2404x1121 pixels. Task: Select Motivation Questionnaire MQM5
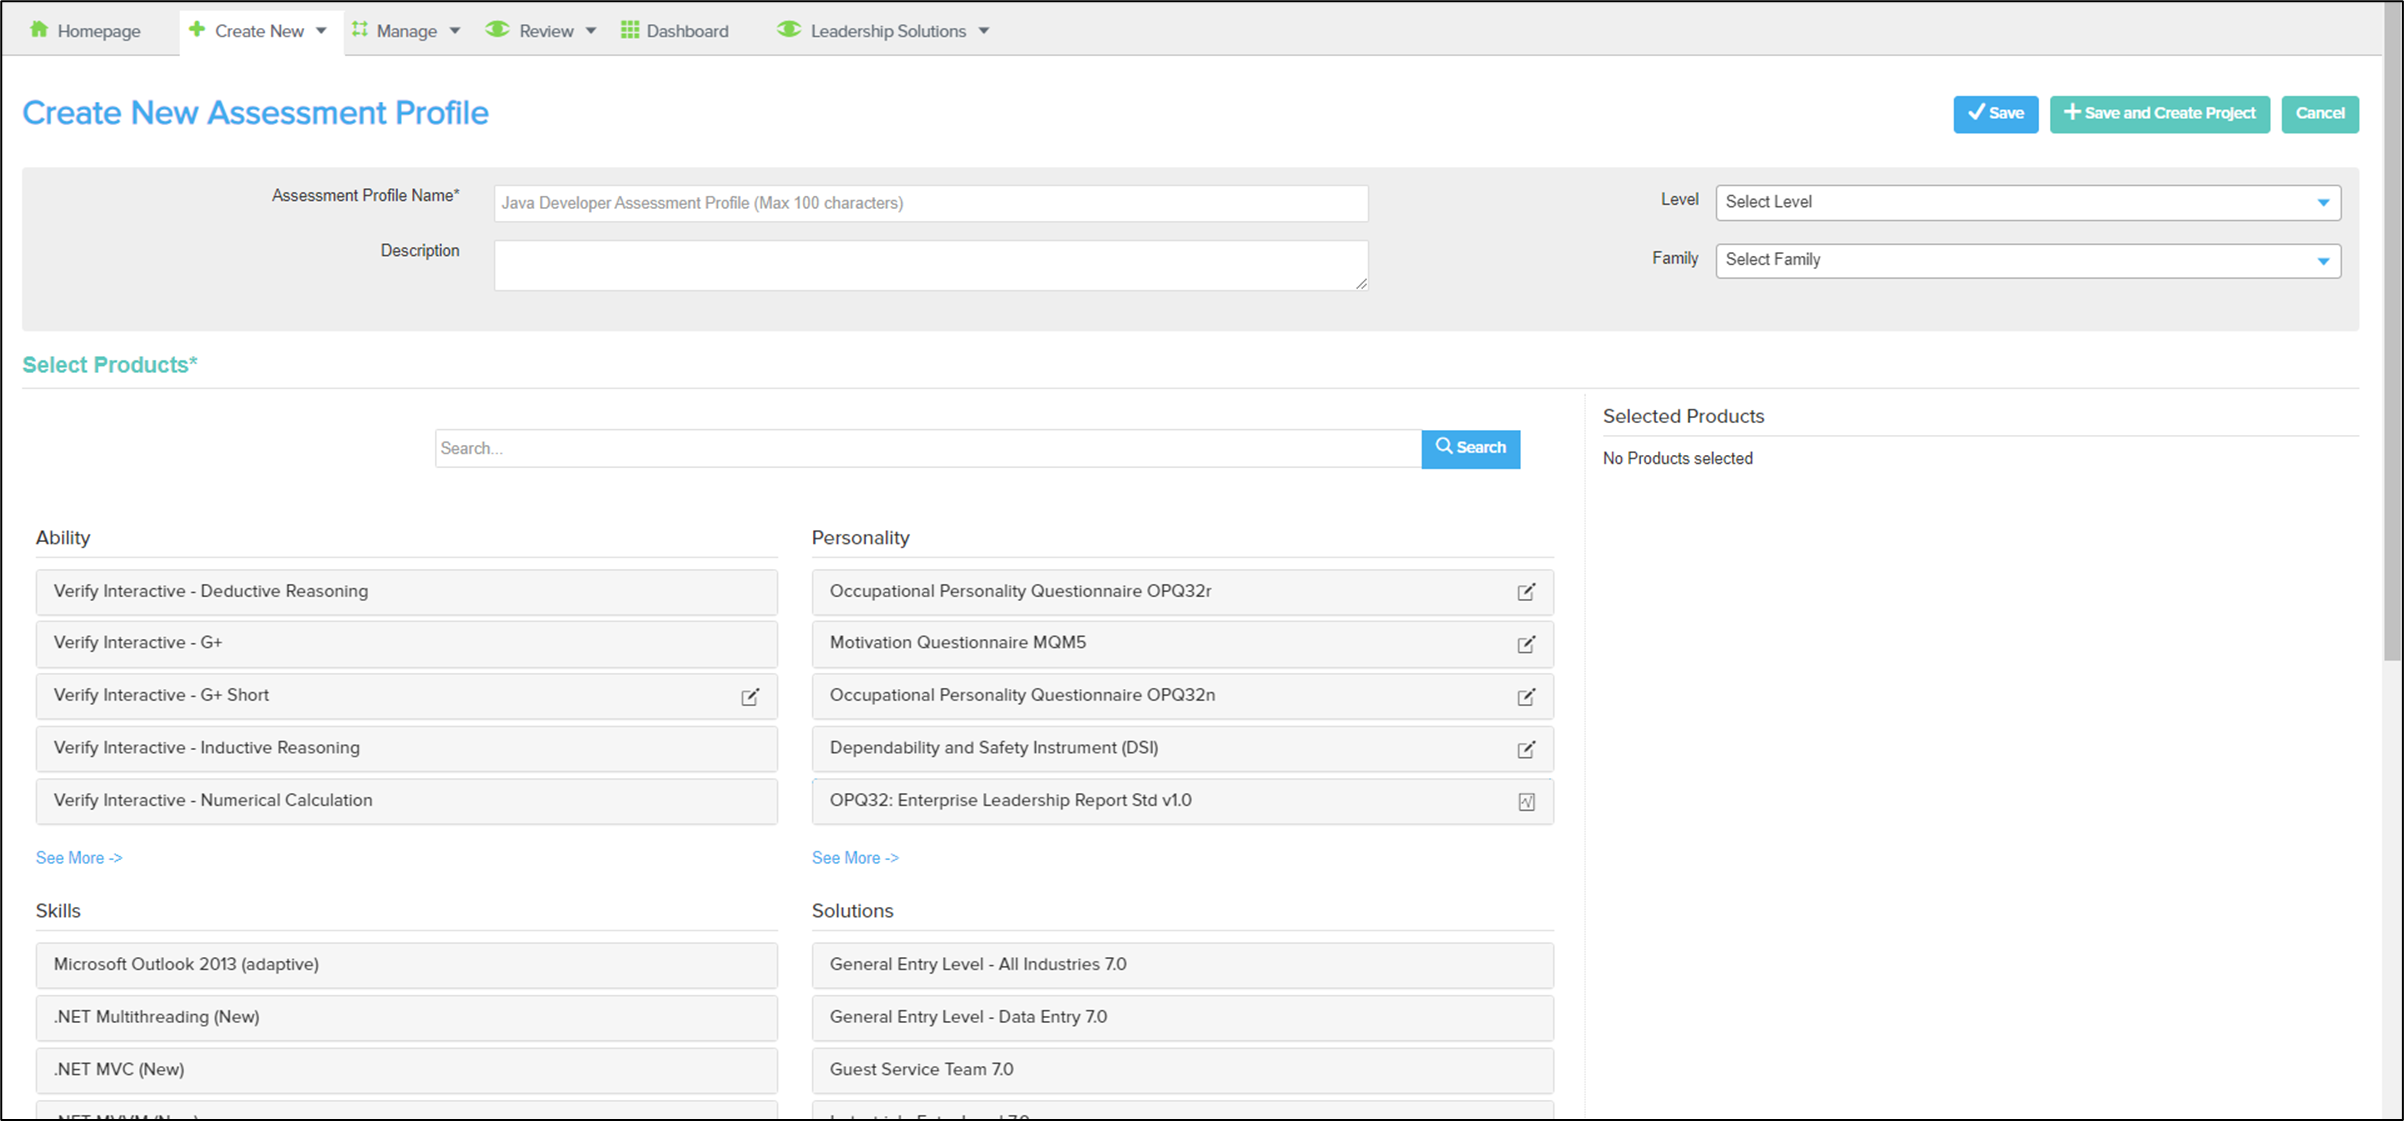coord(1183,644)
